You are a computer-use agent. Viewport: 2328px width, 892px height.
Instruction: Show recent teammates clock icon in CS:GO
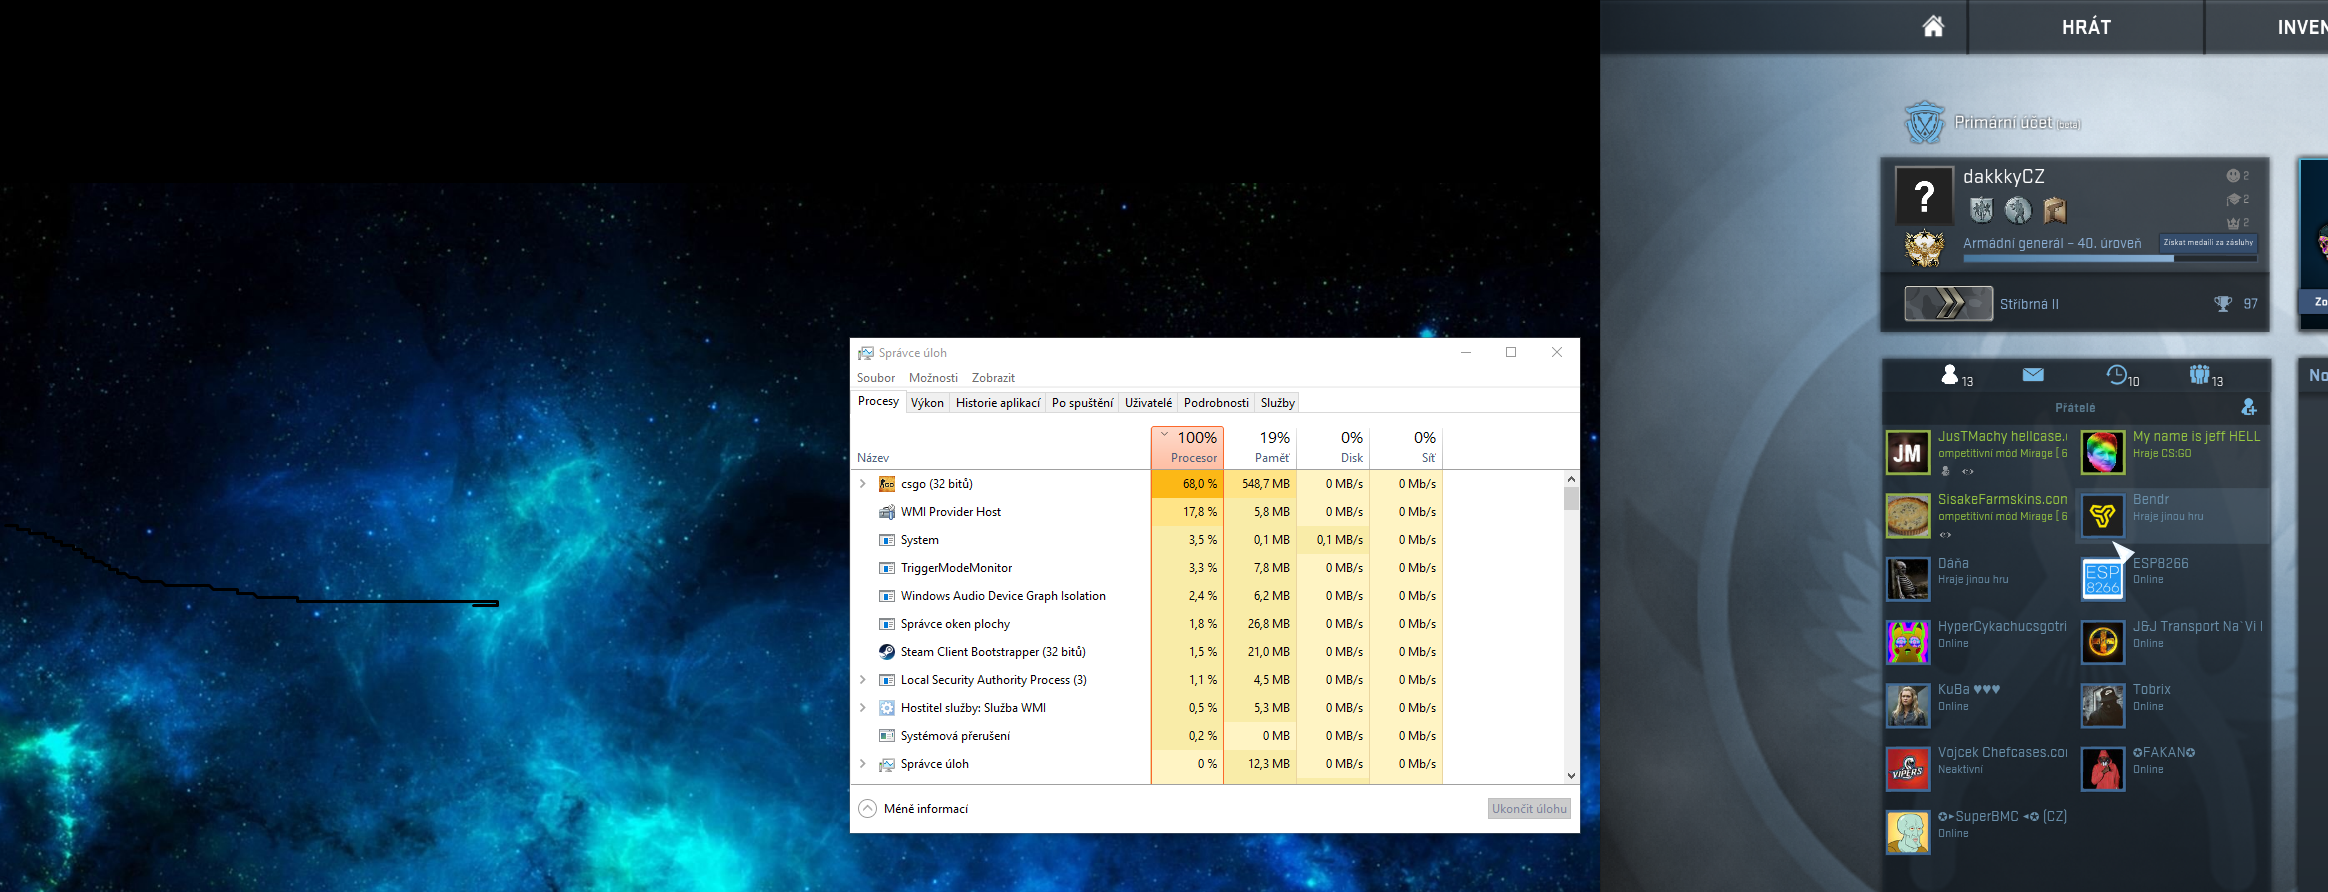point(2117,374)
